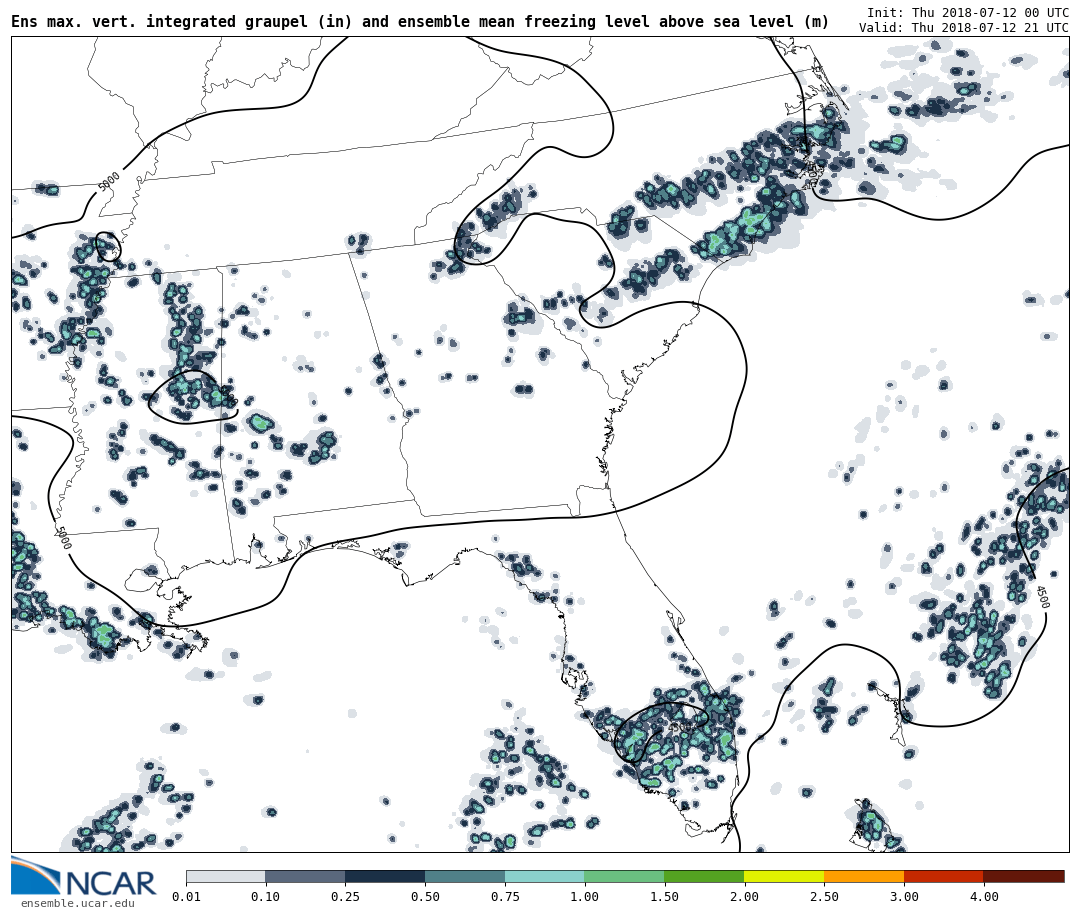The image size is (1080, 915).
Task: Pick the red 3.00–4.00 colorbar swatch
Action: (x=943, y=877)
